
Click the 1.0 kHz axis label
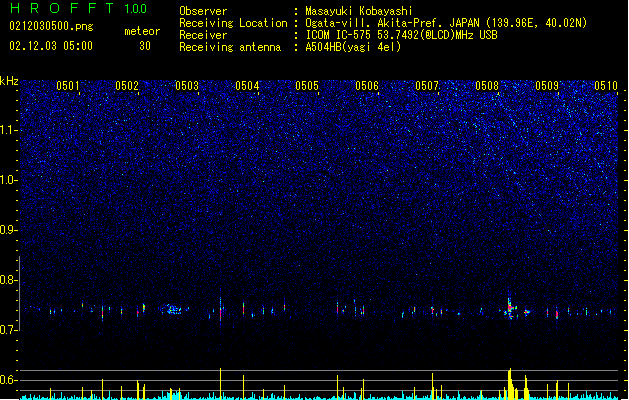pyautogui.click(x=8, y=180)
